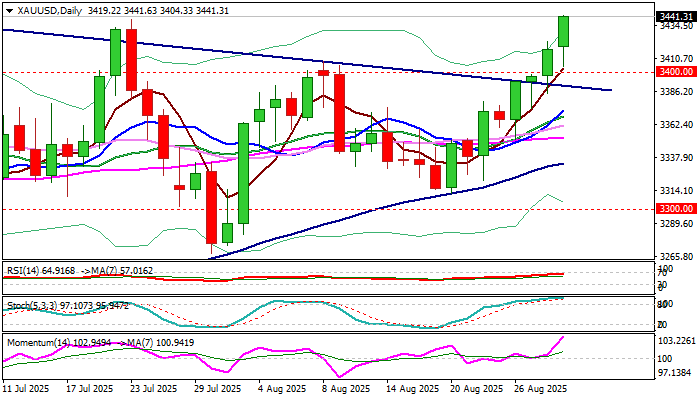
Task: Click the 103.2261 momentum axis value
Action: [677, 341]
